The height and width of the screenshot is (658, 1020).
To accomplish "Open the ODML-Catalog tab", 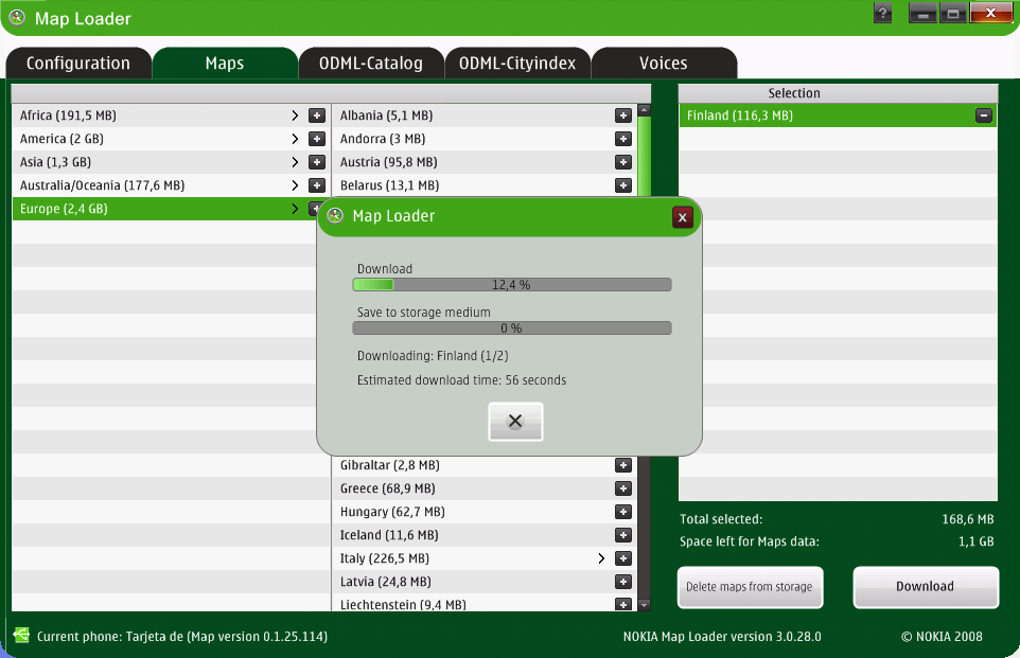I will [371, 63].
